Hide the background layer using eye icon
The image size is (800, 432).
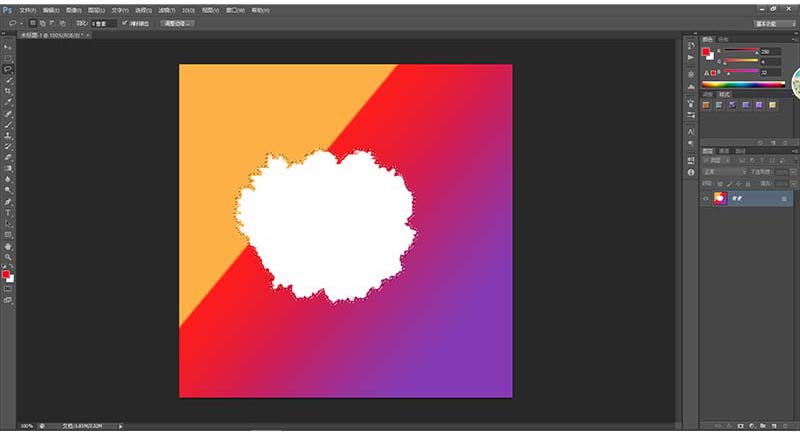tap(706, 200)
